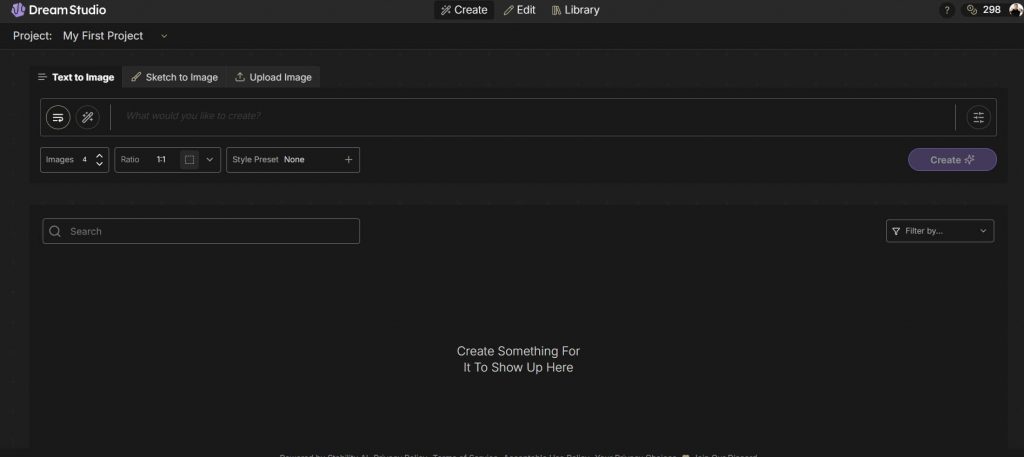
Task: Switch to the Sketch to Image tab
Action: (x=174, y=77)
